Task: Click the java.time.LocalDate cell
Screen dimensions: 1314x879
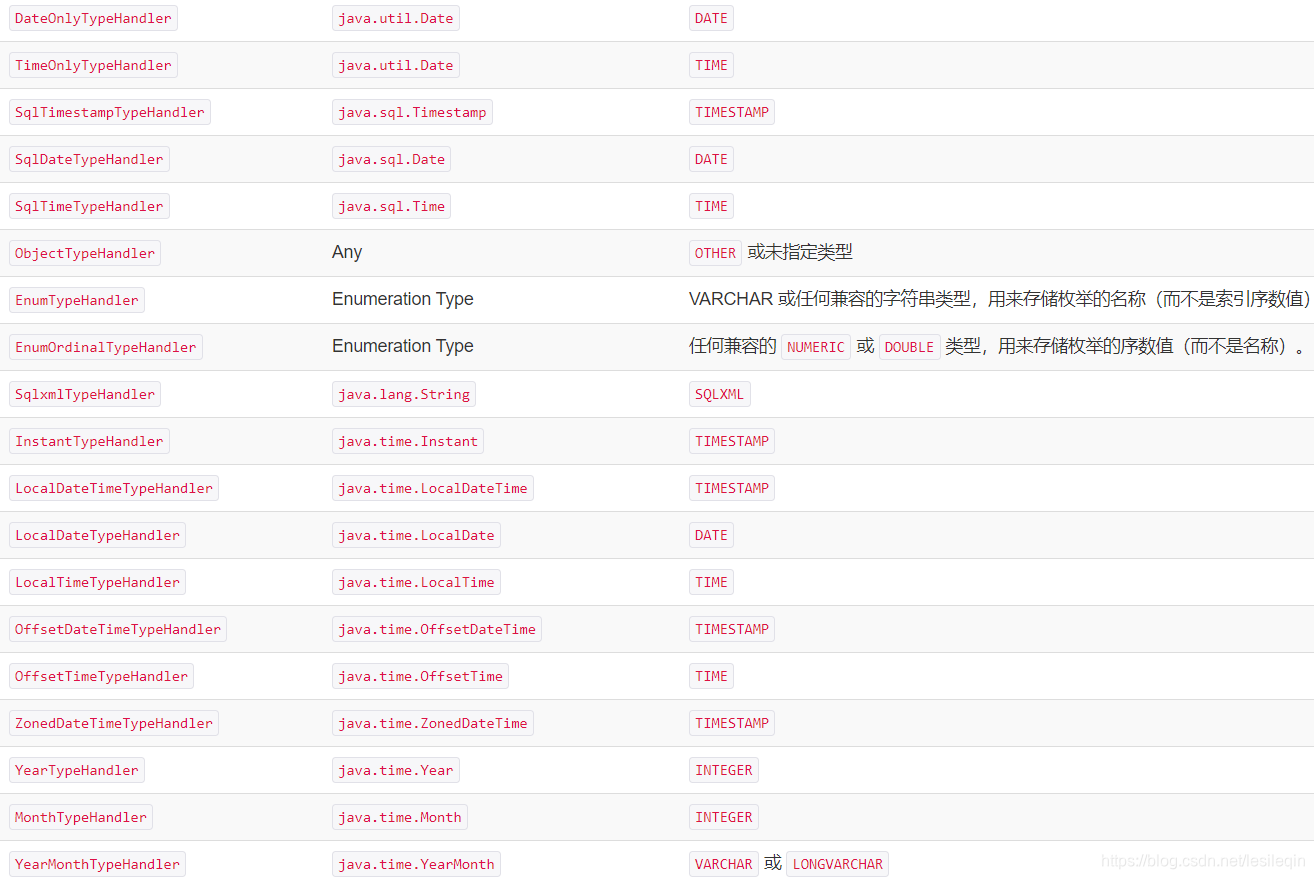Action: tap(416, 535)
